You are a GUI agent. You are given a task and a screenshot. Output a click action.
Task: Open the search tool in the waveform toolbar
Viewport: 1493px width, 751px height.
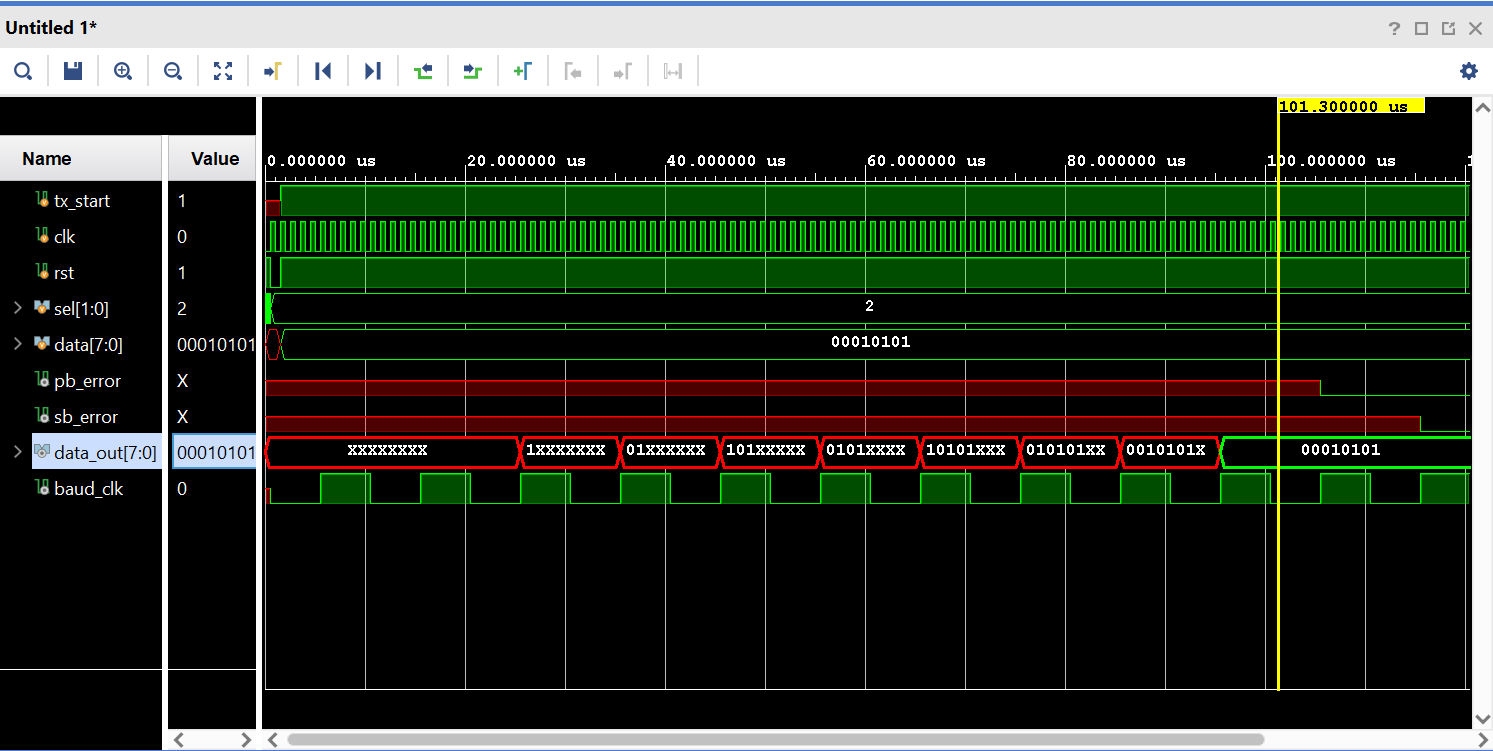(23, 71)
